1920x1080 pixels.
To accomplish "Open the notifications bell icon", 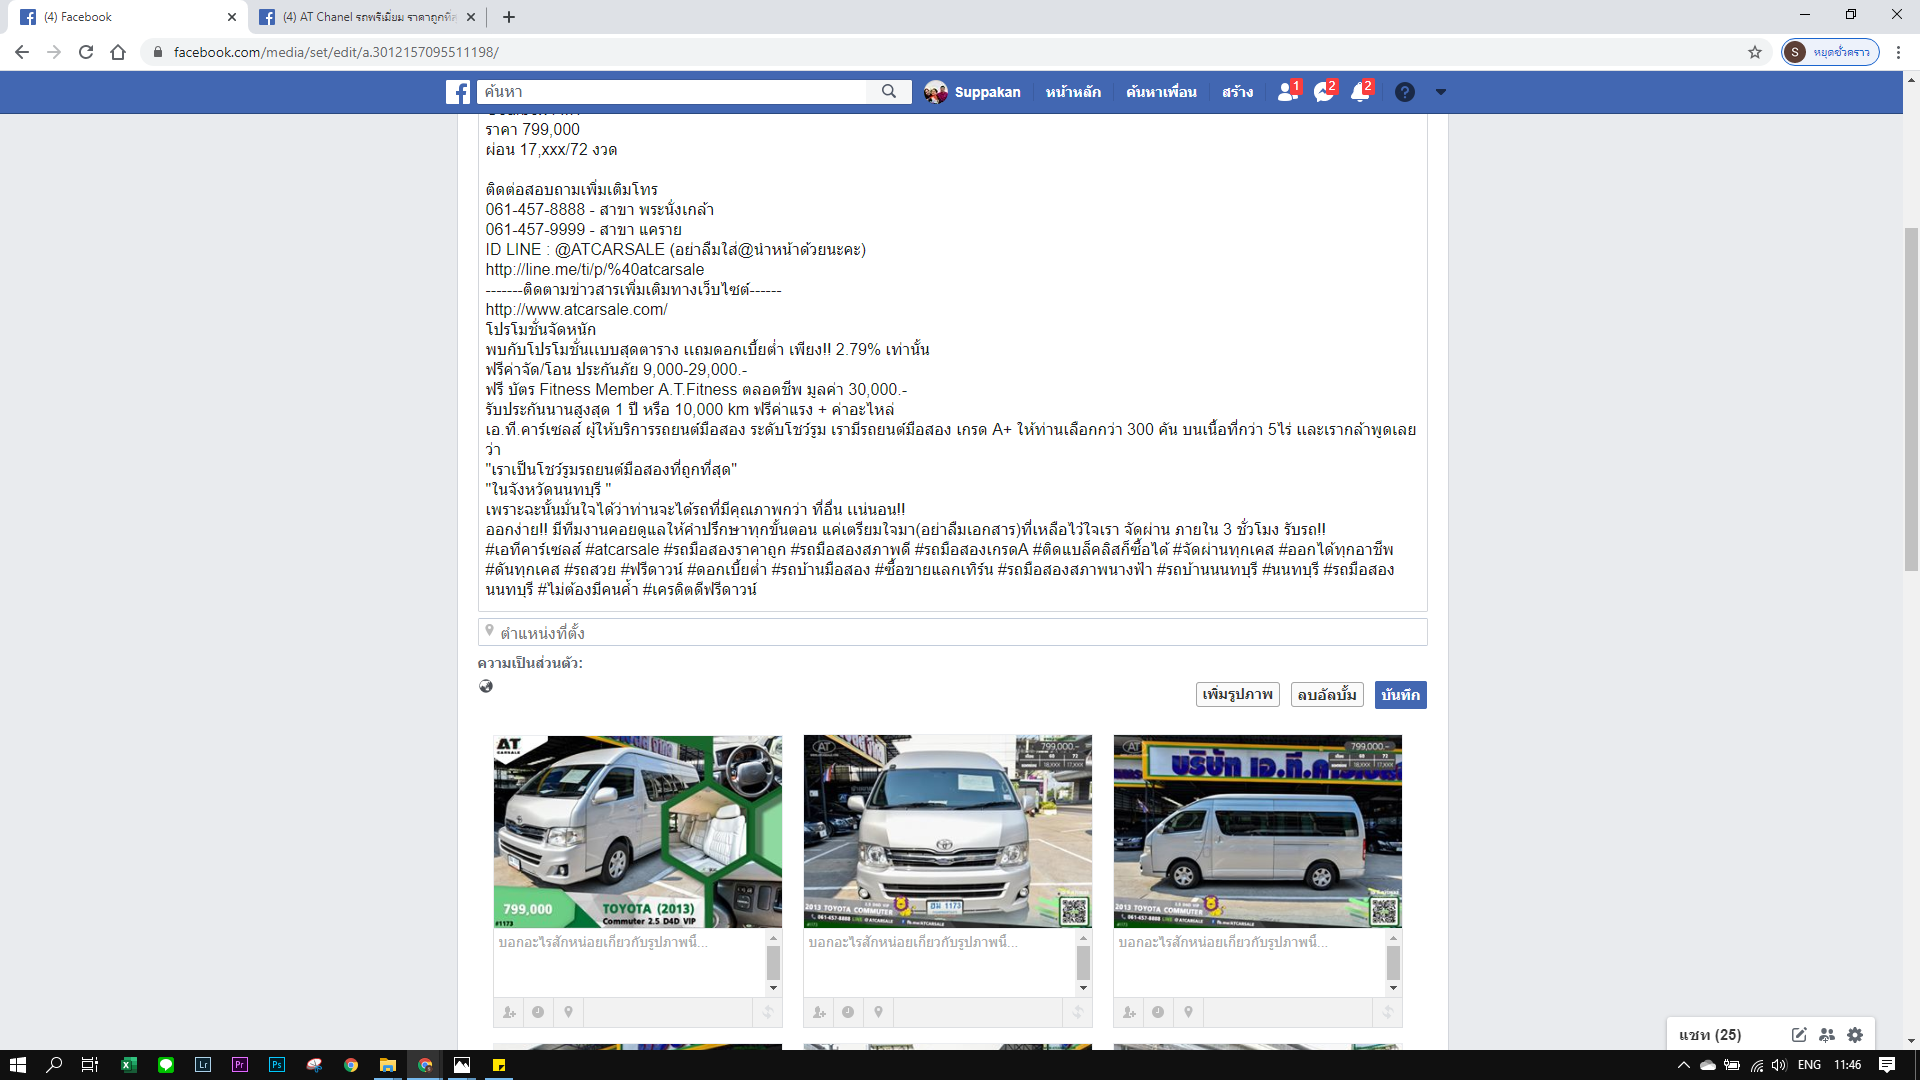I will tap(1360, 92).
